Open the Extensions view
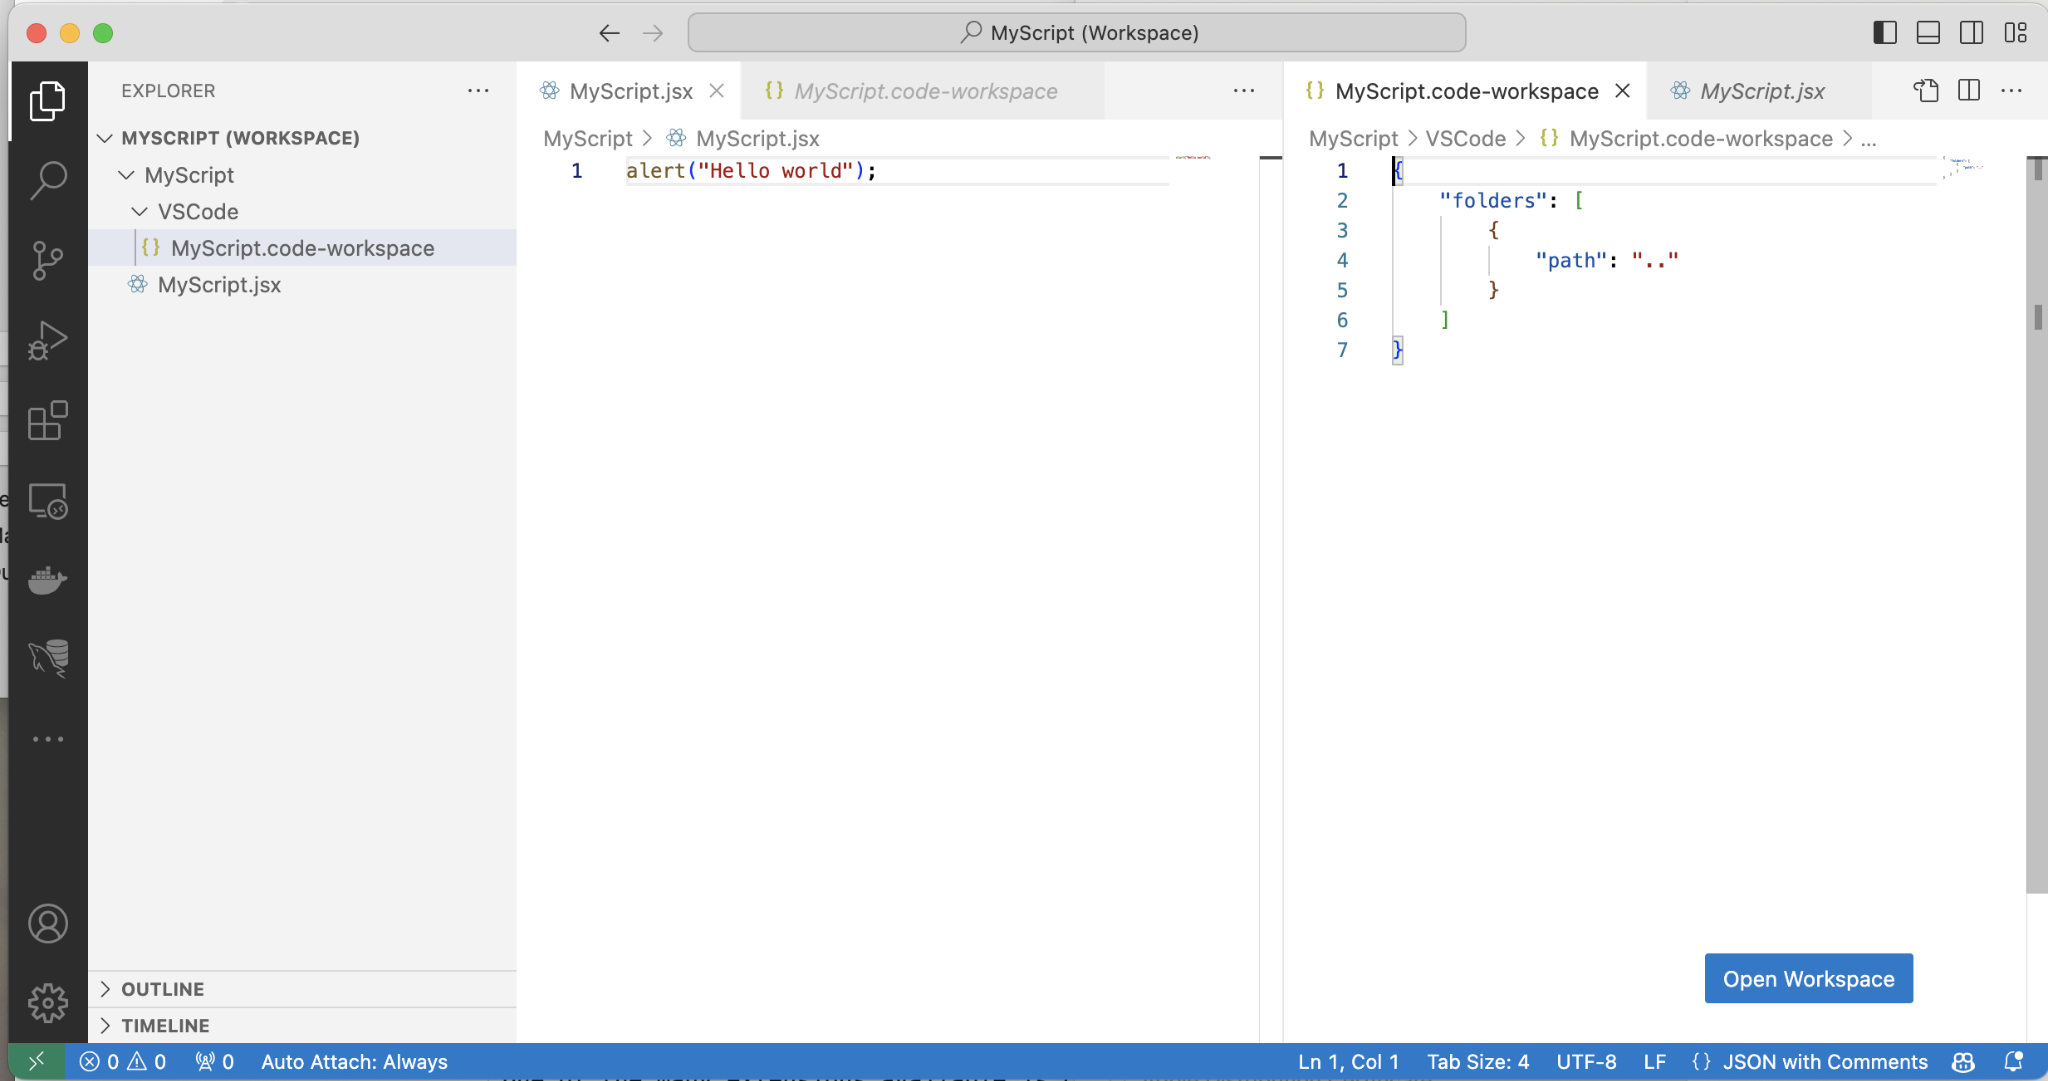The width and height of the screenshot is (2048, 1081). (x=48, y=421)
